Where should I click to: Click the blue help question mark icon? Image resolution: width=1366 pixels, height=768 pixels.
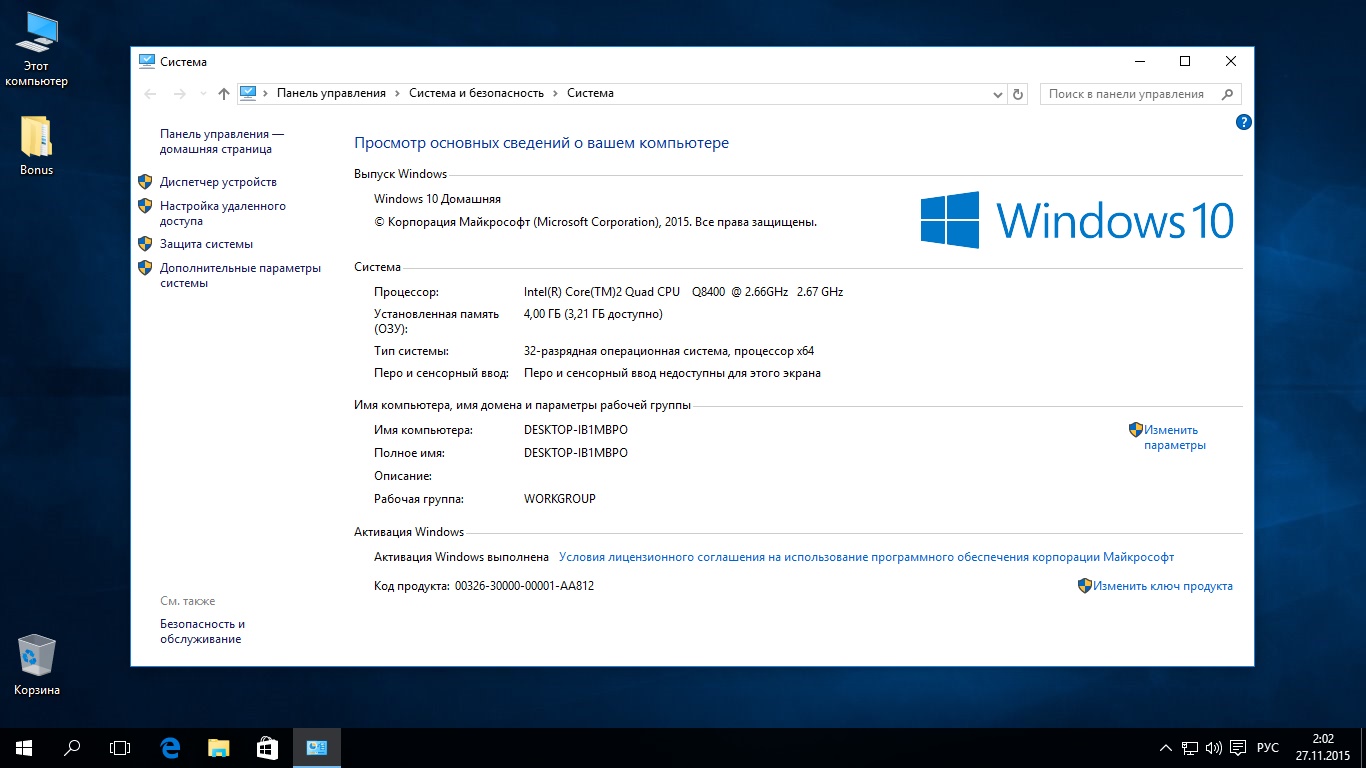[1243, 122]
